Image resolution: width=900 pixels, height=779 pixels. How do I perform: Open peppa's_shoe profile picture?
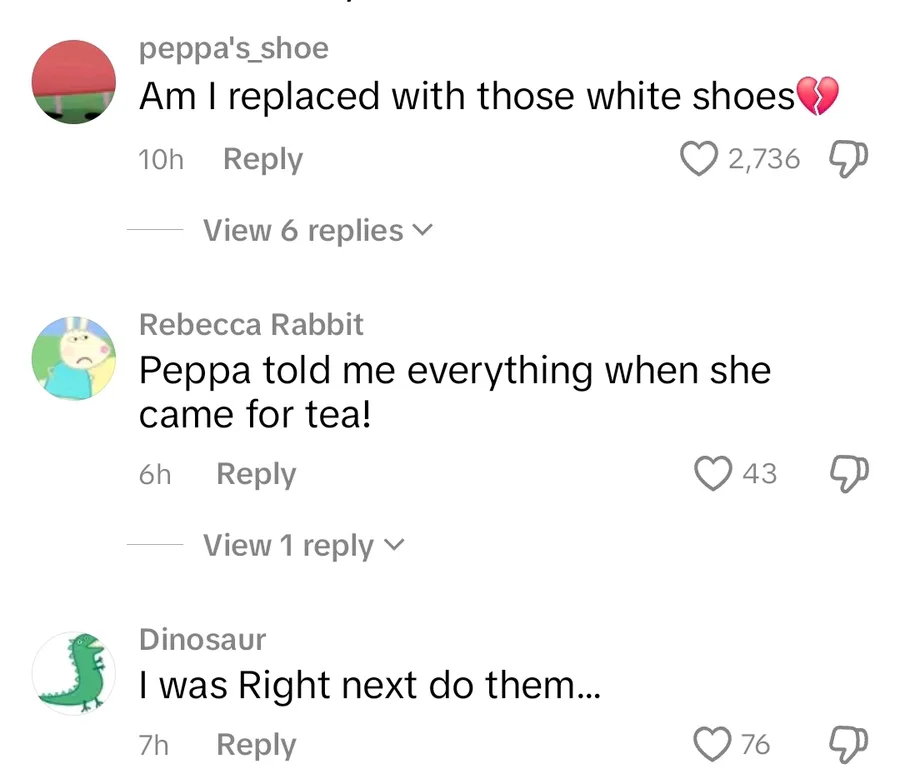pyautogui.click(x=74, y=82)
